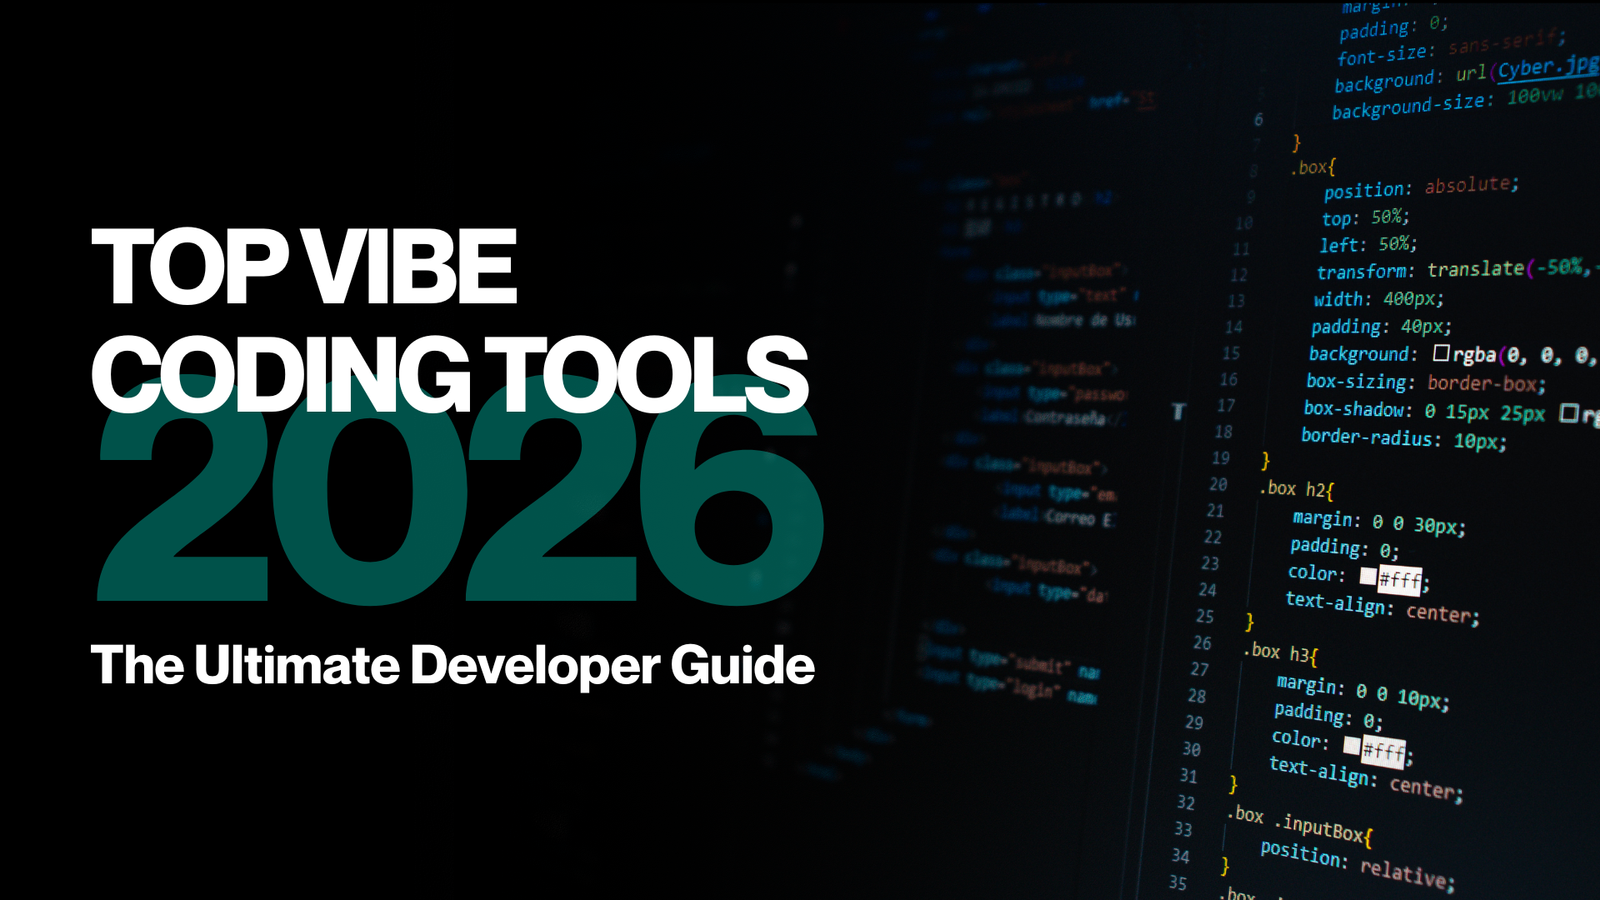Click the 'box-sizing: border-box;' code line
1600x900 pixels.
[1426, 382]
